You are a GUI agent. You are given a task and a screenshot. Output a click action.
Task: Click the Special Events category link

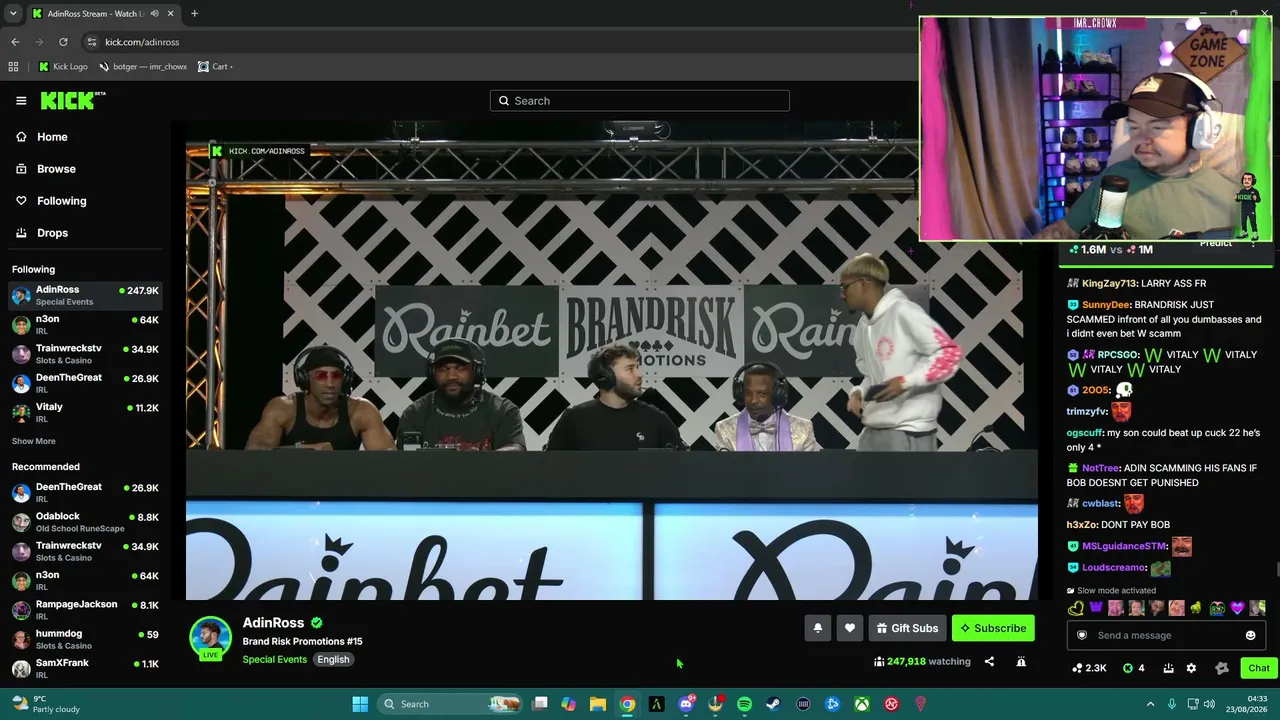[x=274, y=660]
